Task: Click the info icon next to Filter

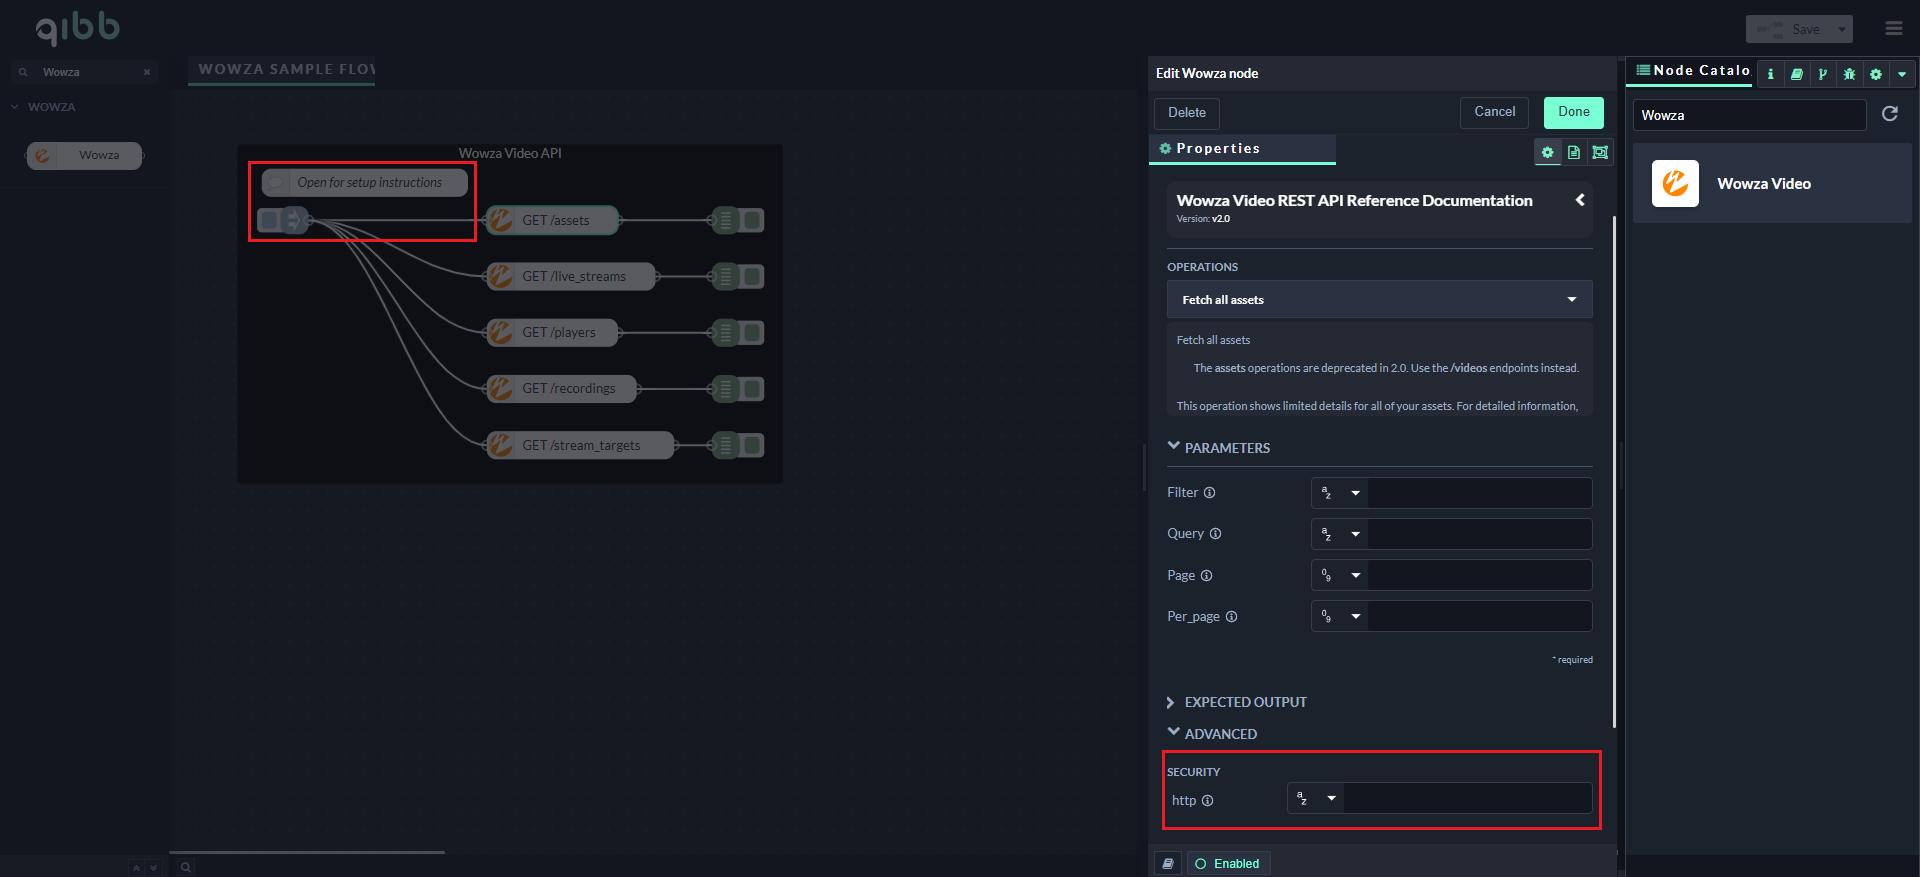Action: [x=1209, y=493]
